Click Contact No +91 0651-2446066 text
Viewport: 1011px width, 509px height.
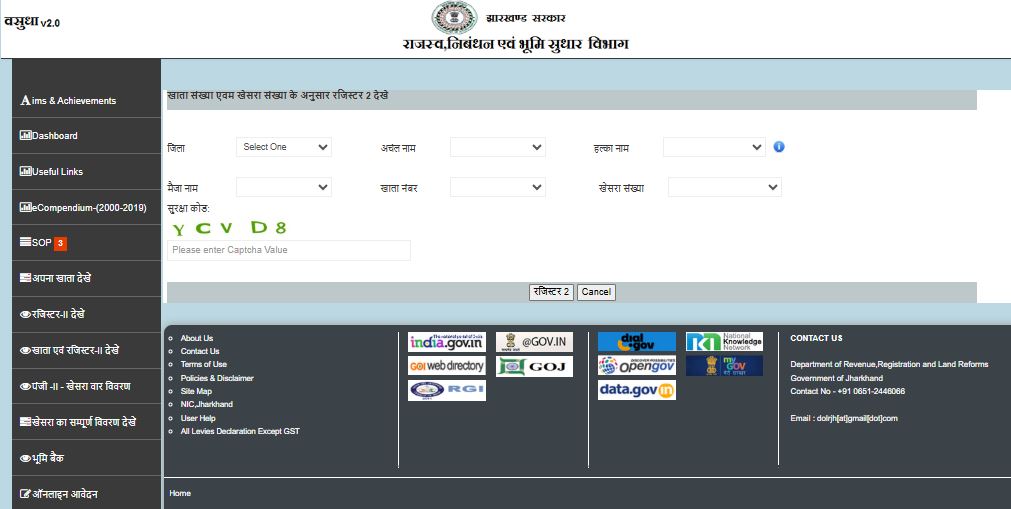pos(848,391)
